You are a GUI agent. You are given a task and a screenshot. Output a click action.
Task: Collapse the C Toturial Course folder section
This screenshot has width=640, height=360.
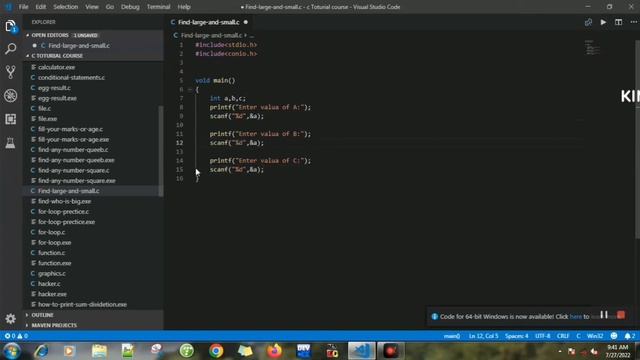[57, 56]
